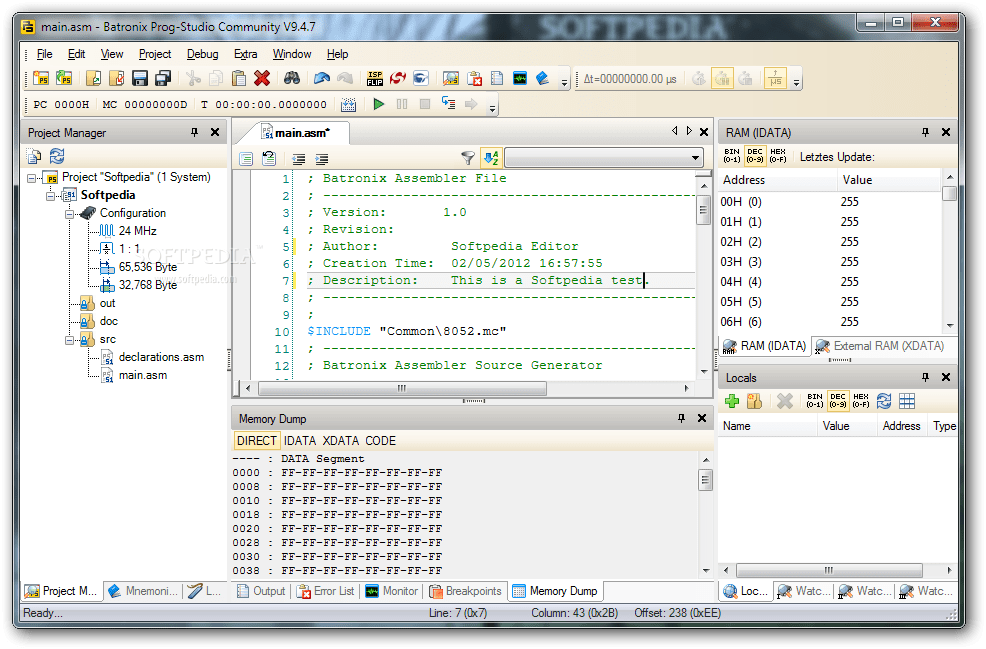The height and width of the screenshot is (649, 986).
Task: Open the Debug menu
Action: [x=202, y=54]
